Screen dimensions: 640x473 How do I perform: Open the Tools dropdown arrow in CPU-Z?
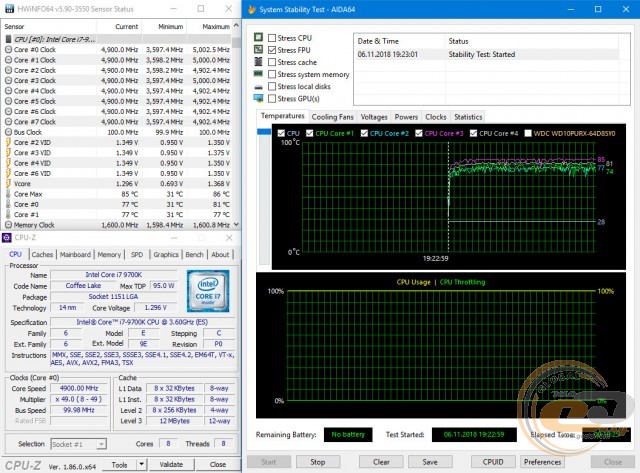141,464
